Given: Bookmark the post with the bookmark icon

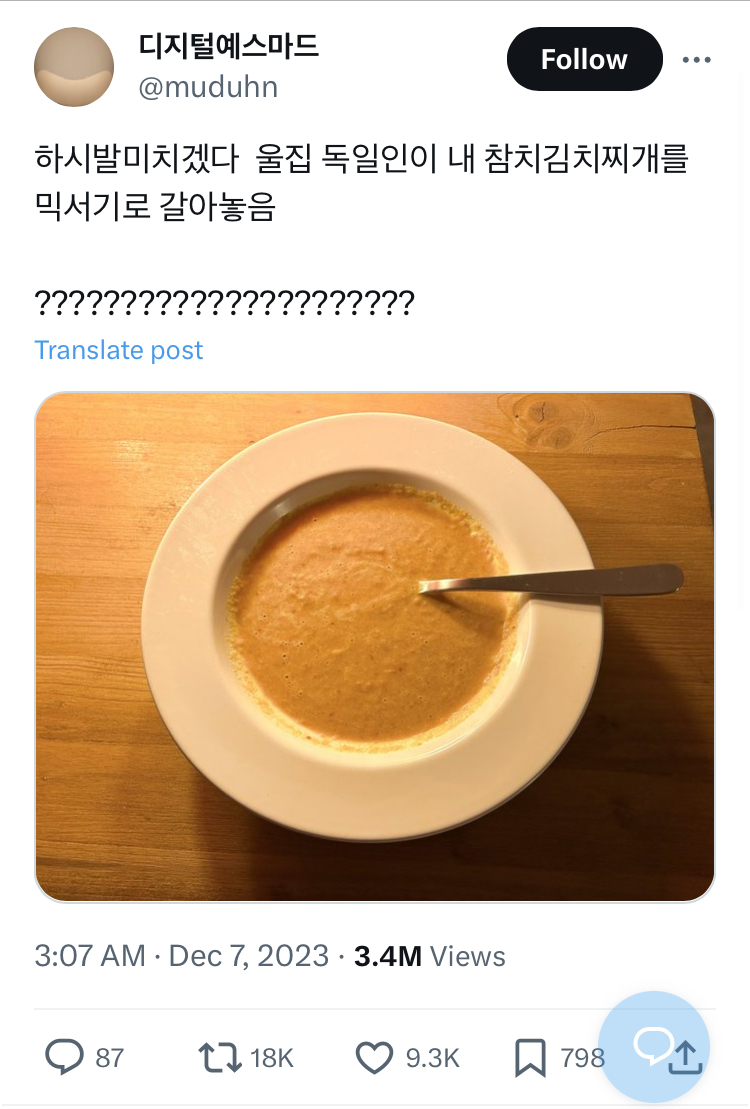Looking at the screenshot, I should (530, 1058).
